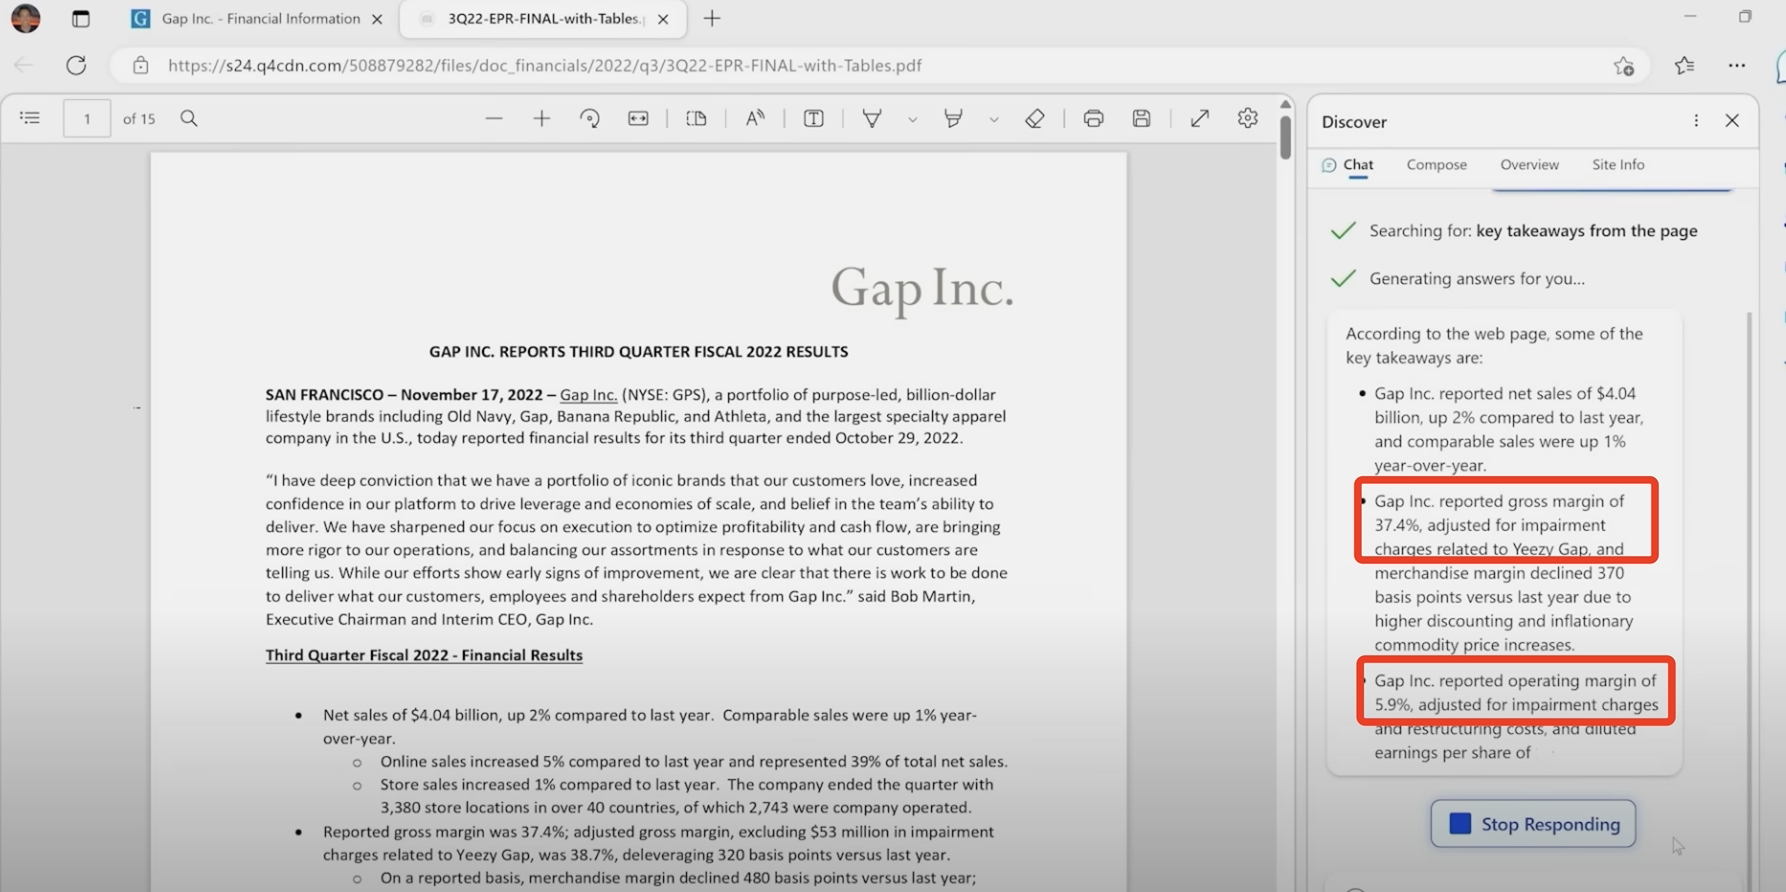The image size is (1786, 892).
Task: Close the 3Q22-EPR-FINAL-with-Tables tab
Action: click(663, 19)
